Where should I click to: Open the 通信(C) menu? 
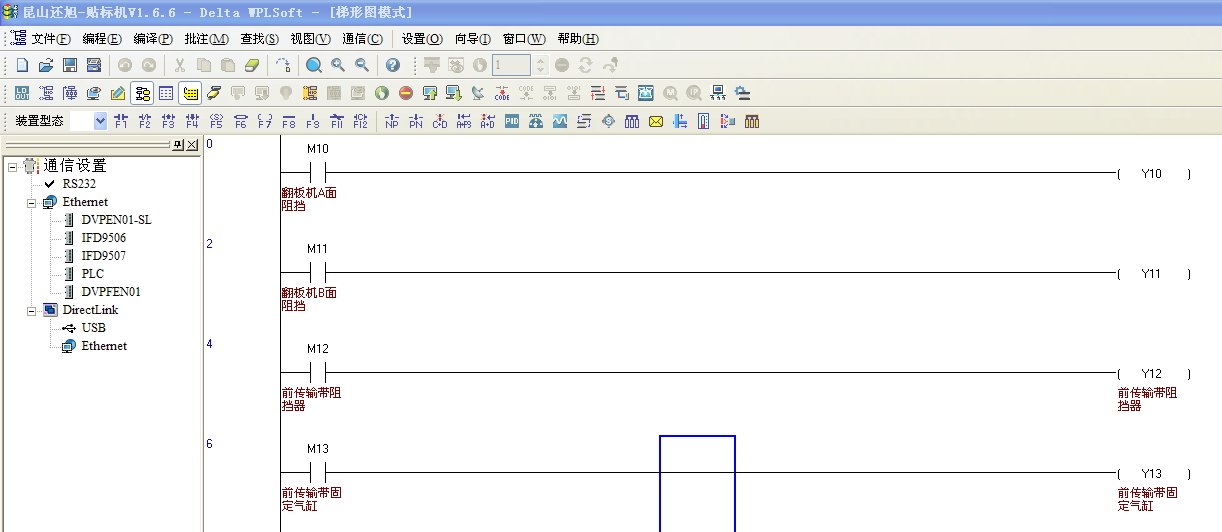coord(361,39)
